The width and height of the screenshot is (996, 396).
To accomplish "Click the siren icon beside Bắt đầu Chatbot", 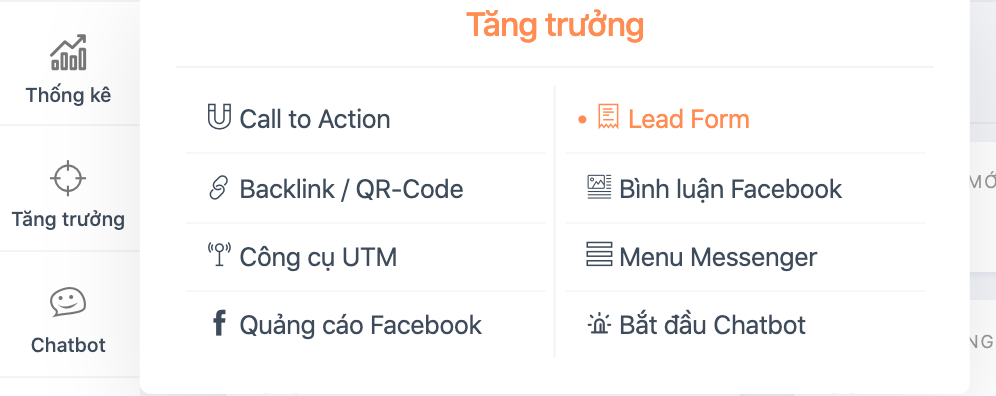I will point(599,324).
